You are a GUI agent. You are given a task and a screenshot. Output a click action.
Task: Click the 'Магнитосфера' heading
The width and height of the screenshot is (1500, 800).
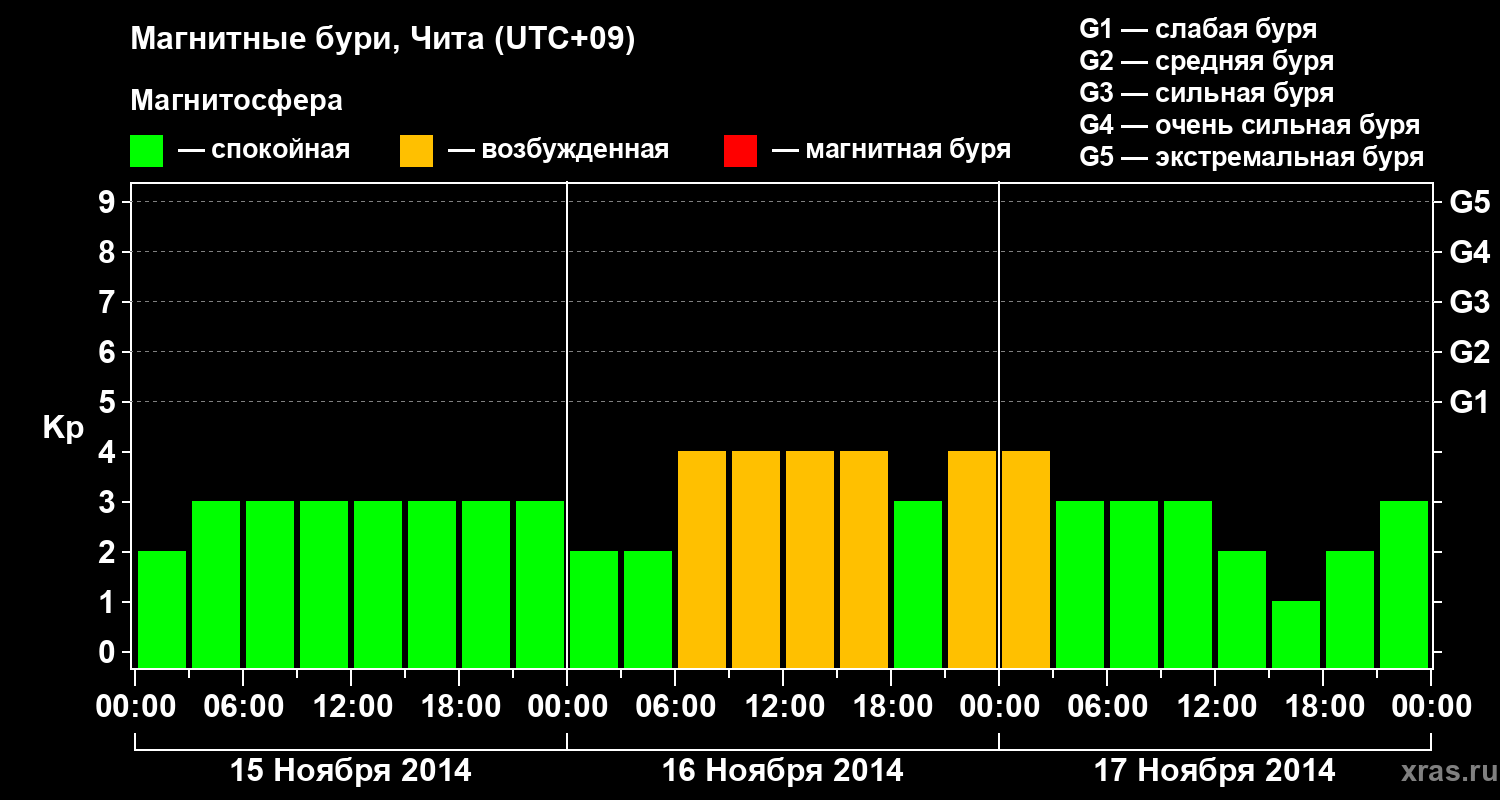click(x=236, y=101)
